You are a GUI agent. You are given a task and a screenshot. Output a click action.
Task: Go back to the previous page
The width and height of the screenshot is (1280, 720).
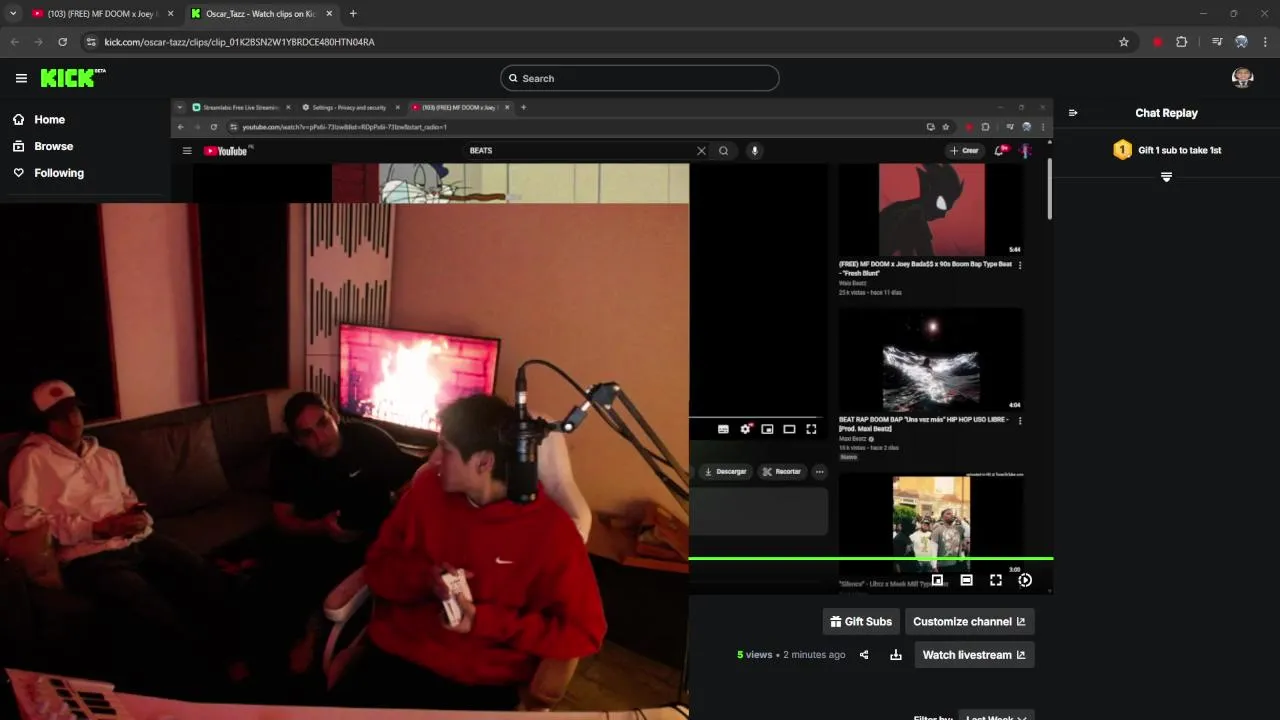tap(15, 42)
